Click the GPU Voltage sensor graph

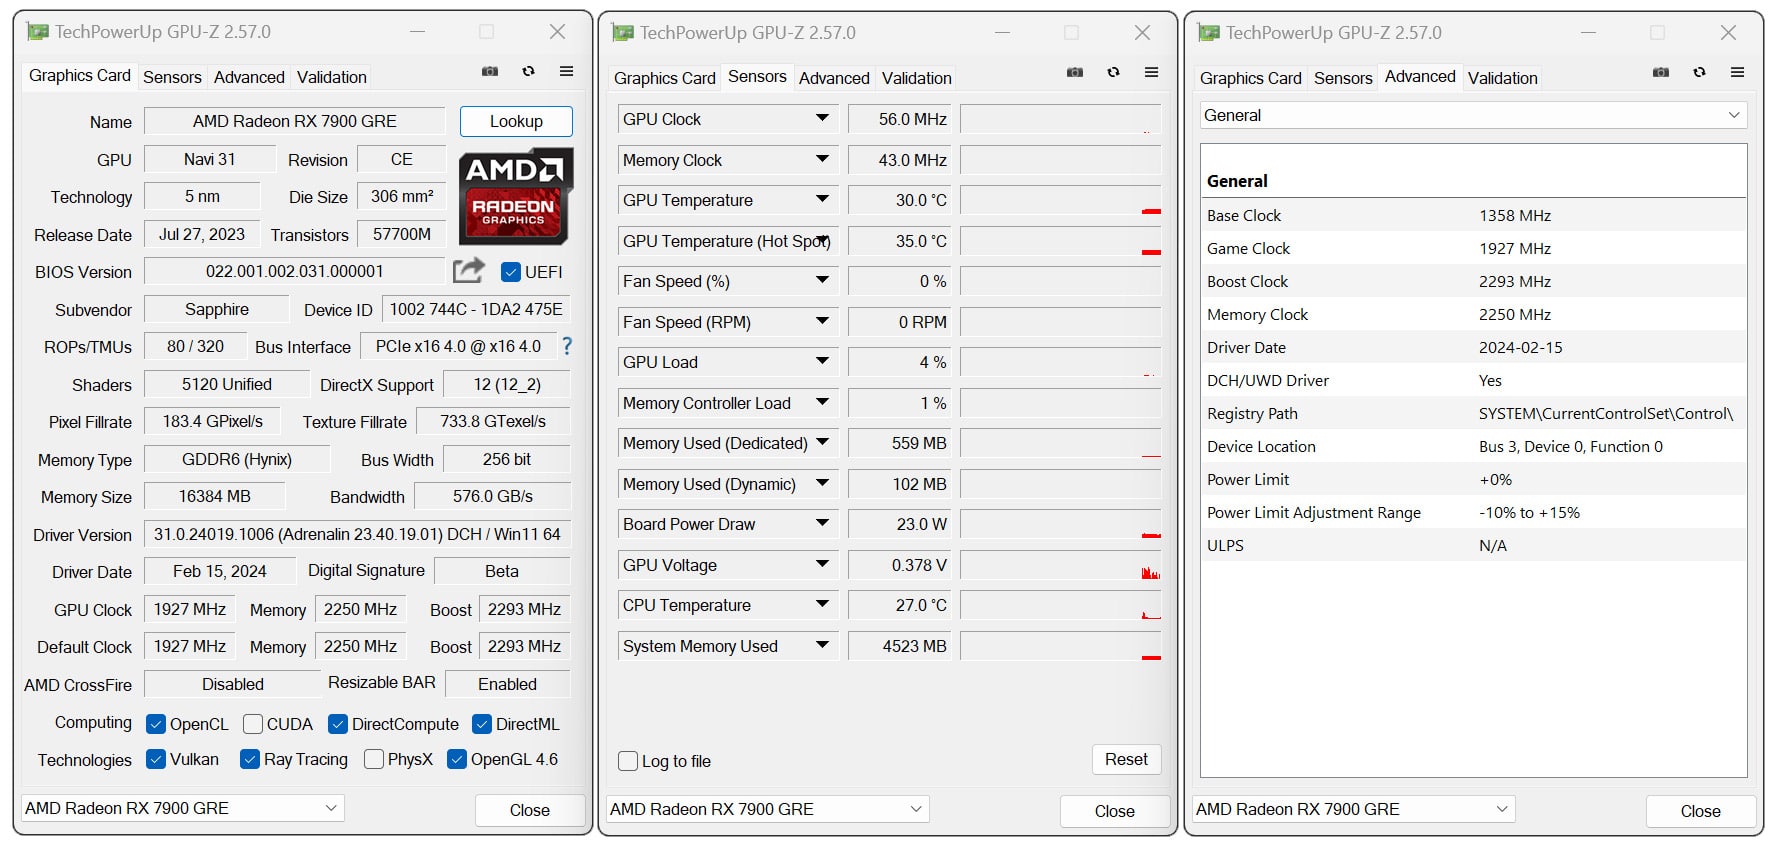[x=1061, y=565]
